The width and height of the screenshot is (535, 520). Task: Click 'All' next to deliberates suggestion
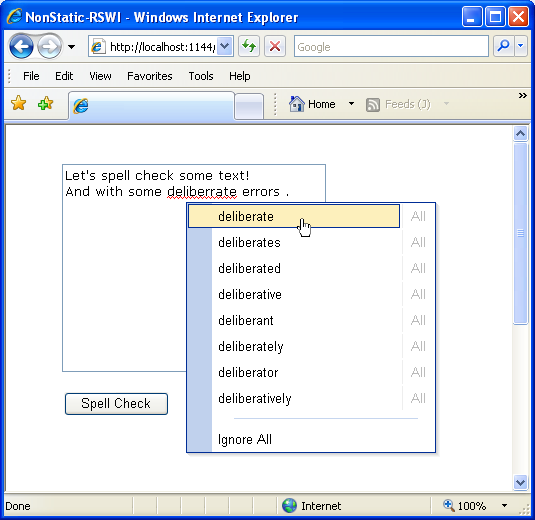click(x=418, y=242)
